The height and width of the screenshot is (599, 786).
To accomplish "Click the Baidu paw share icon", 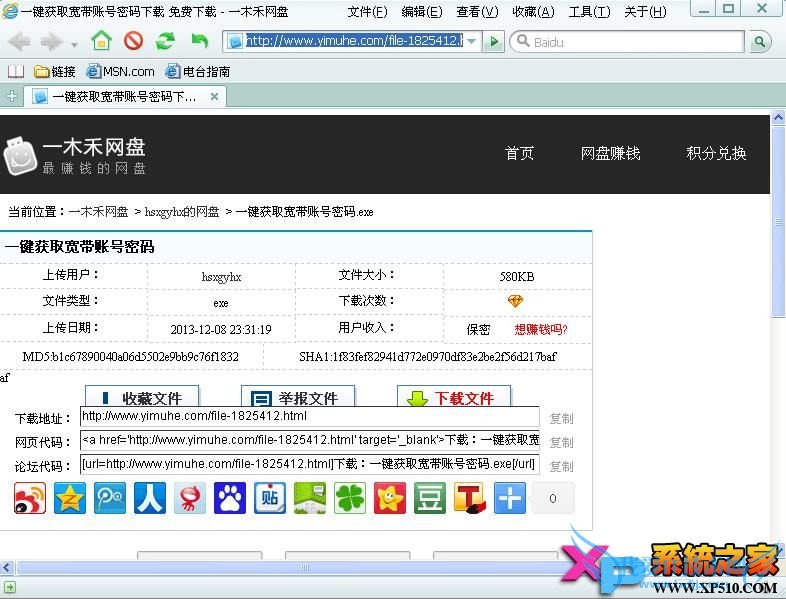I will pyautogui.click(x=230, y=497).
